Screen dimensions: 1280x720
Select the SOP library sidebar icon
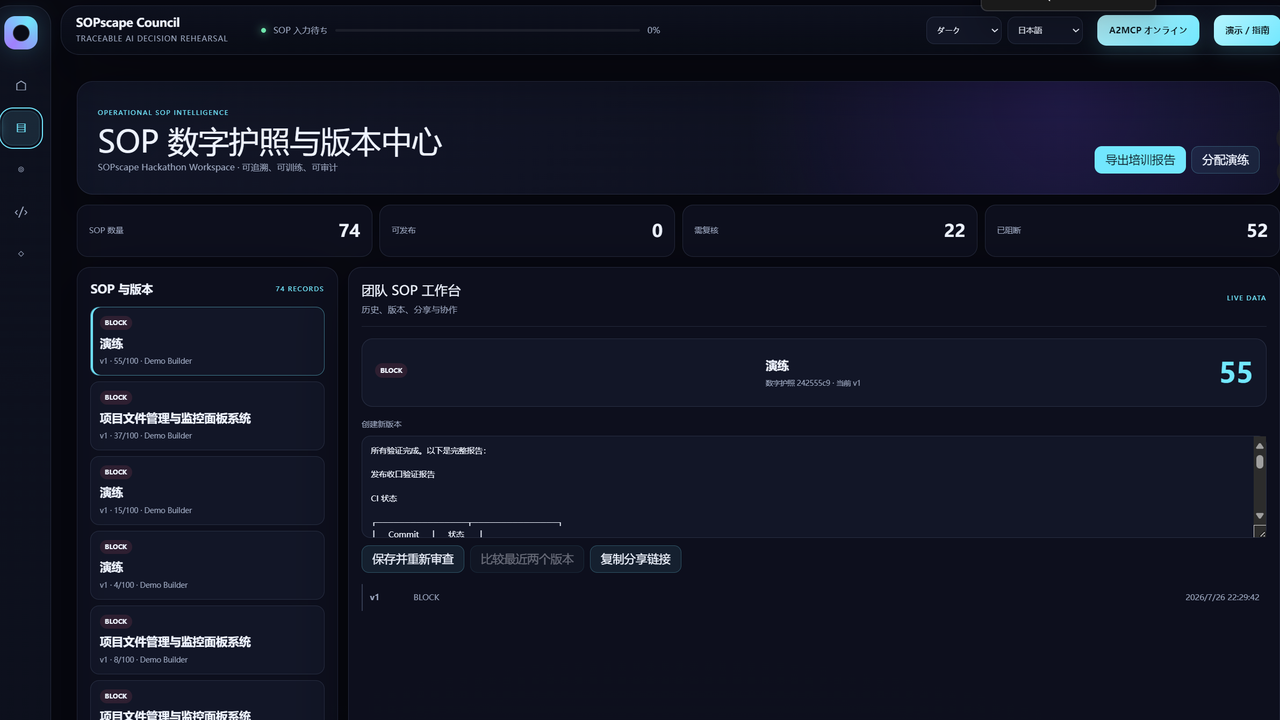(21, 128)
